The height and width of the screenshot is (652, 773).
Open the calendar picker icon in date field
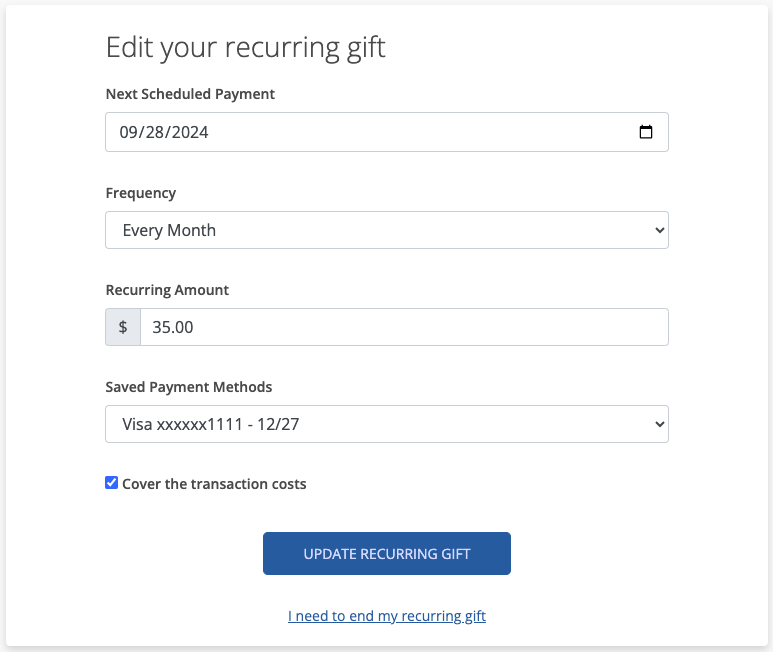645,132
